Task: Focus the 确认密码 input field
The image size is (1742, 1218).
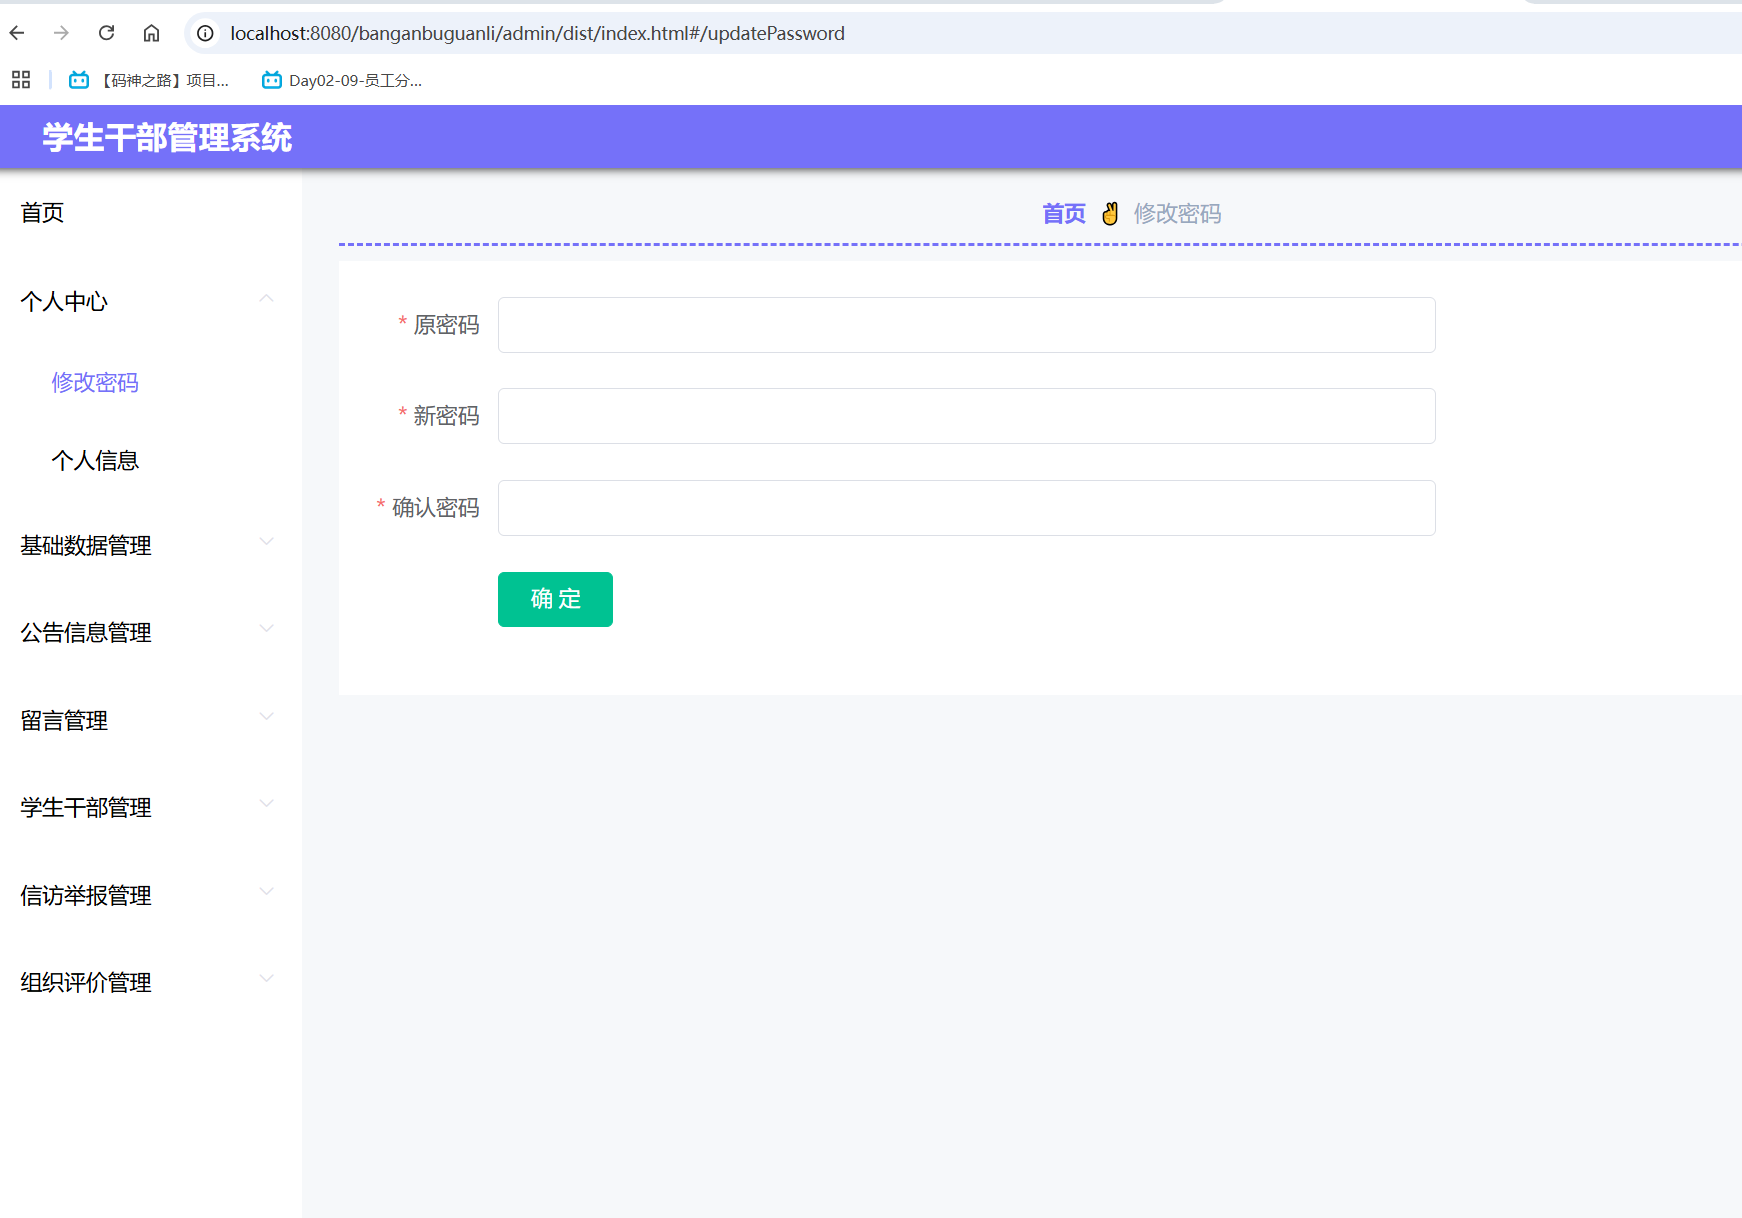Action: (967, 508)
